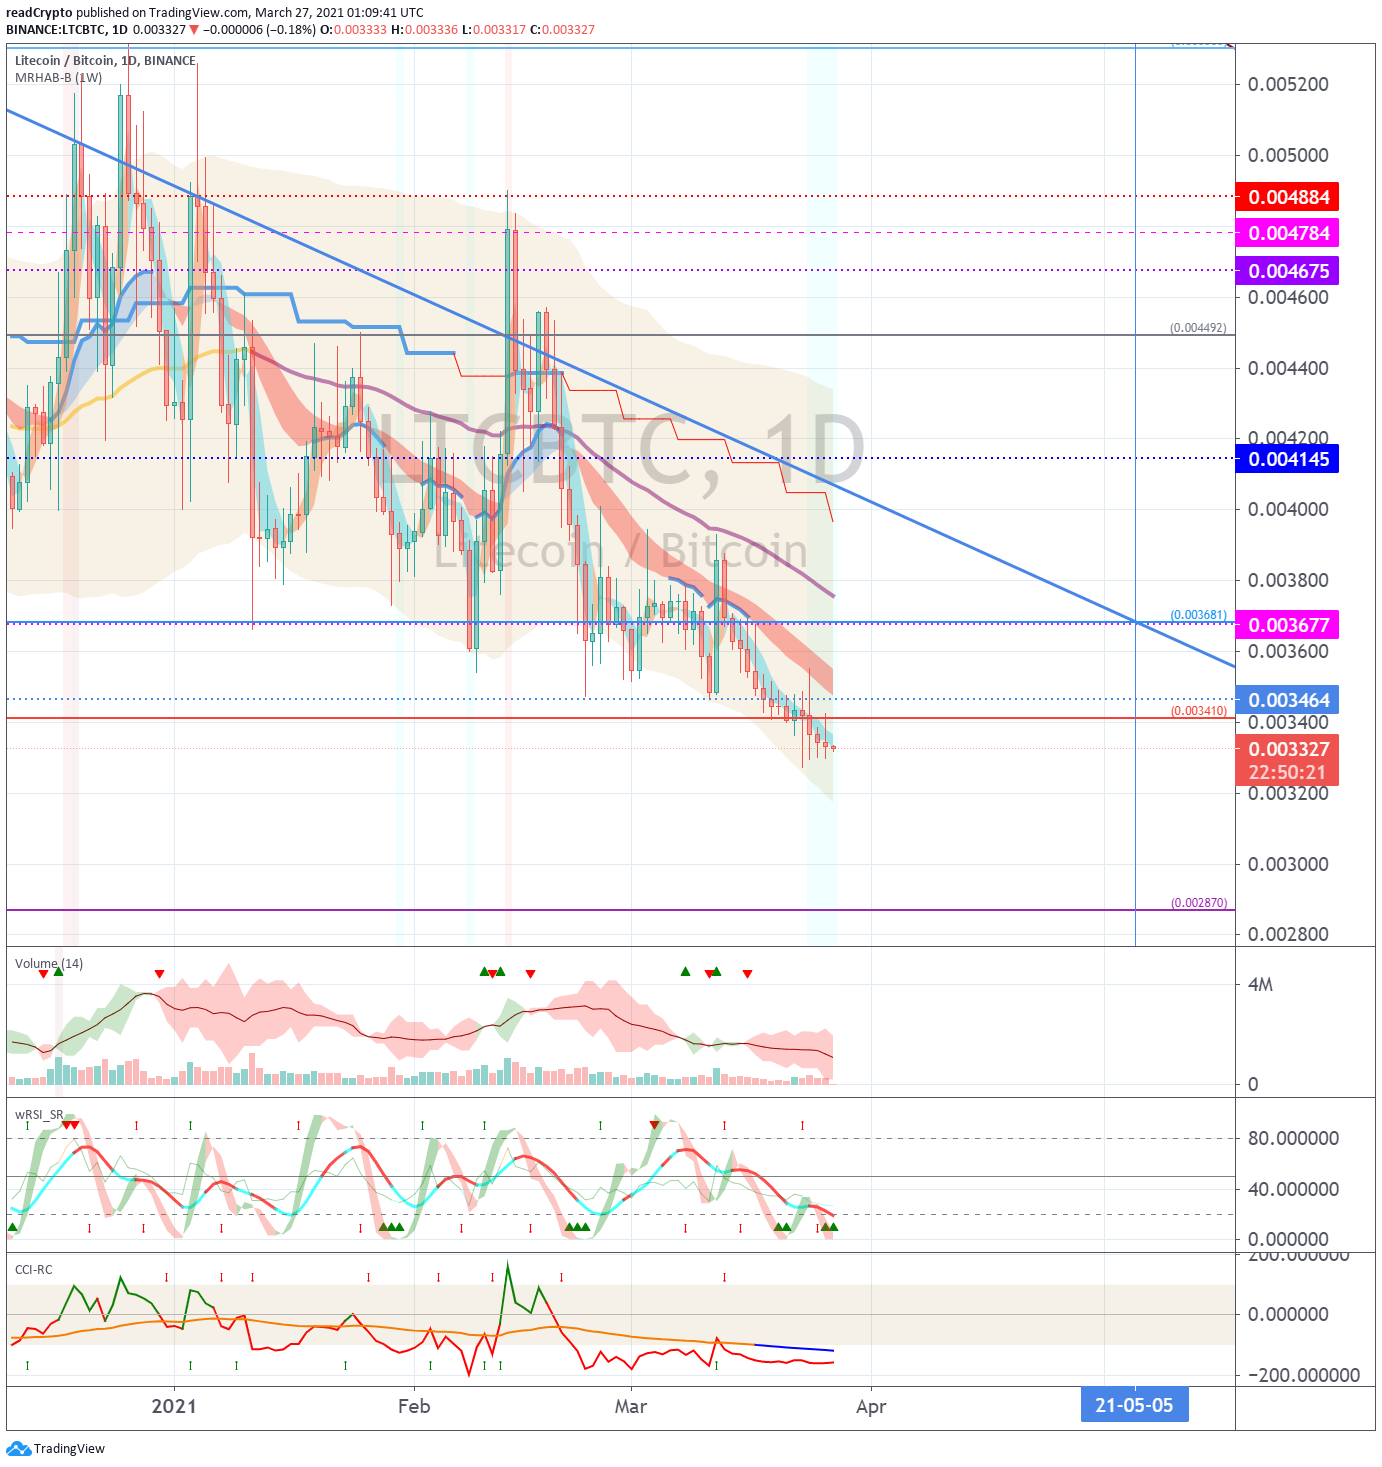The image size is (1382, 1467).
Task: Click the CCI-RC indicator label
Action: (34, 1269)
